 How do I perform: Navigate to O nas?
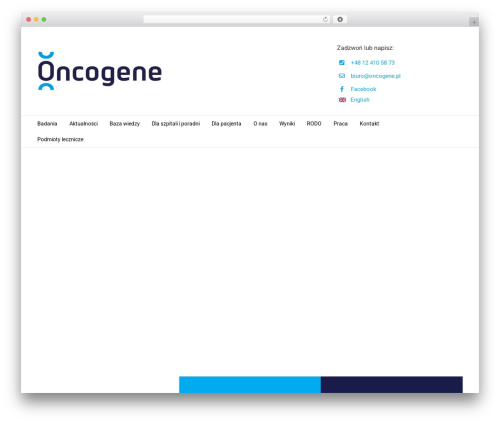(260, 124)
